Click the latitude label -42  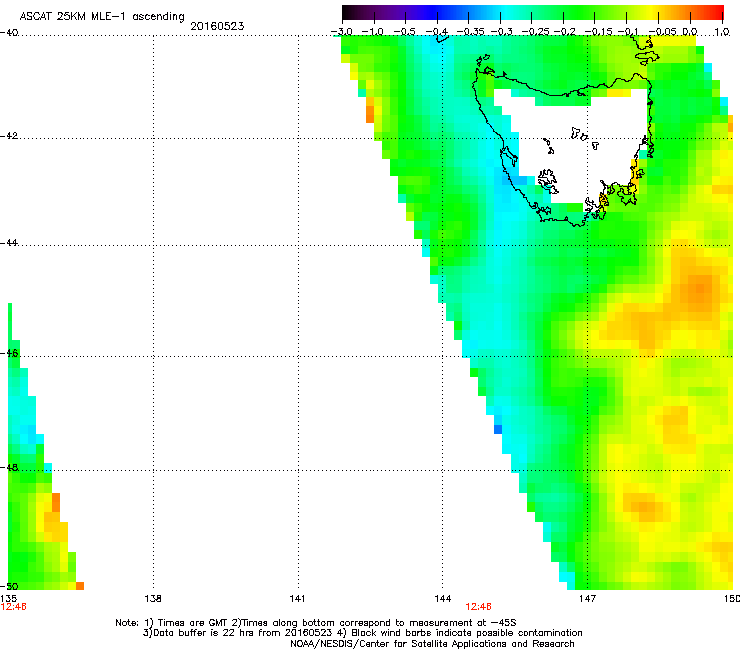click(x=9, y=135)
